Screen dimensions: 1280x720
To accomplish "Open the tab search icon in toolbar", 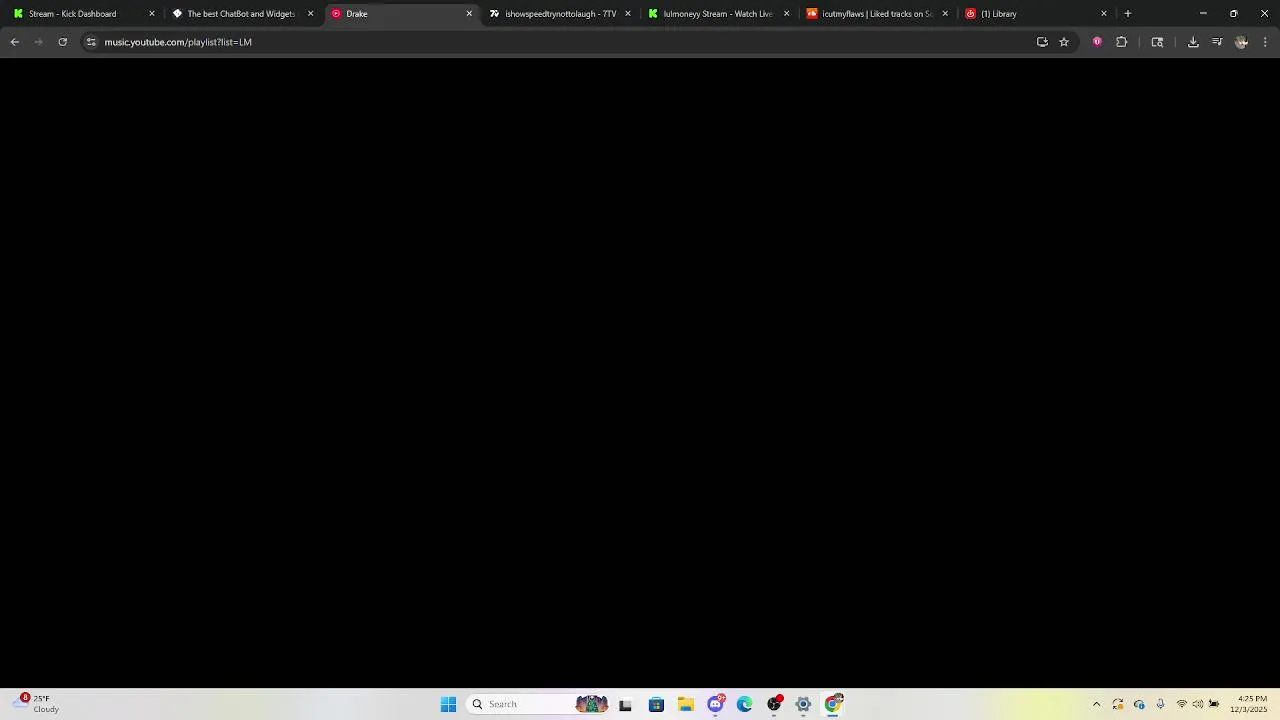I will point(1157,42).
